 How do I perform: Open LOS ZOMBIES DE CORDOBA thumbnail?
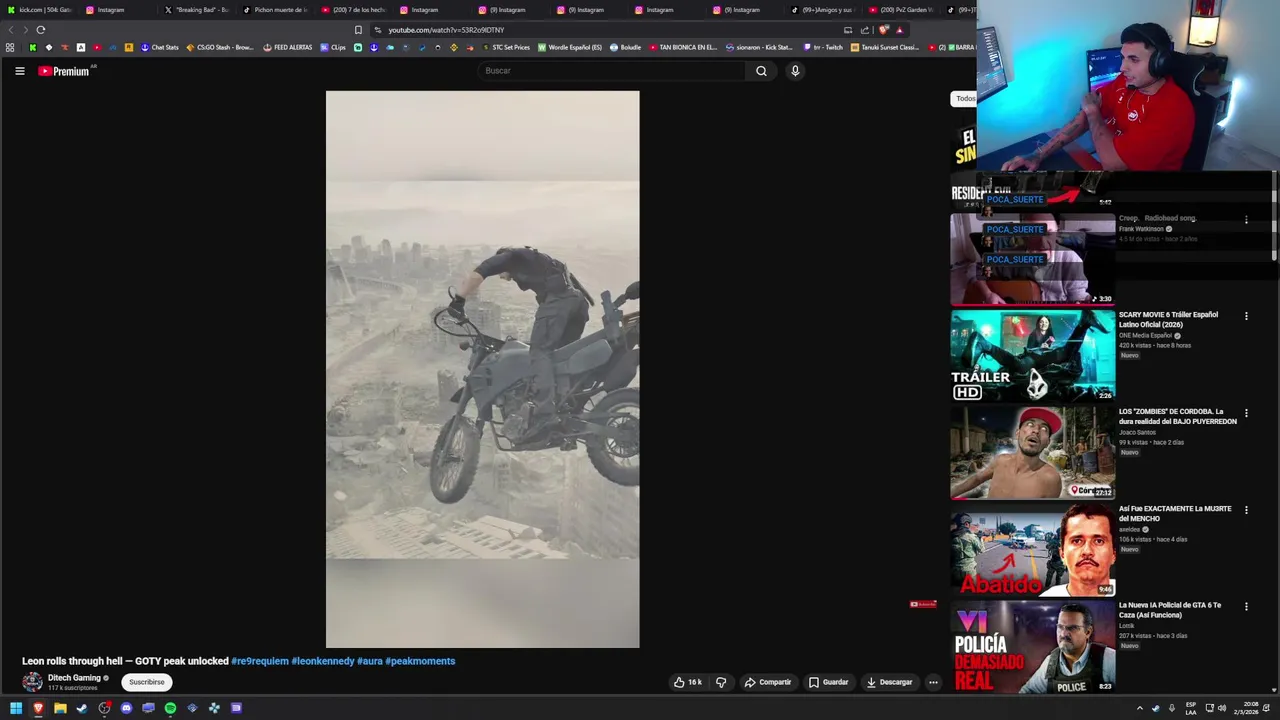[x=1032, y=452]
